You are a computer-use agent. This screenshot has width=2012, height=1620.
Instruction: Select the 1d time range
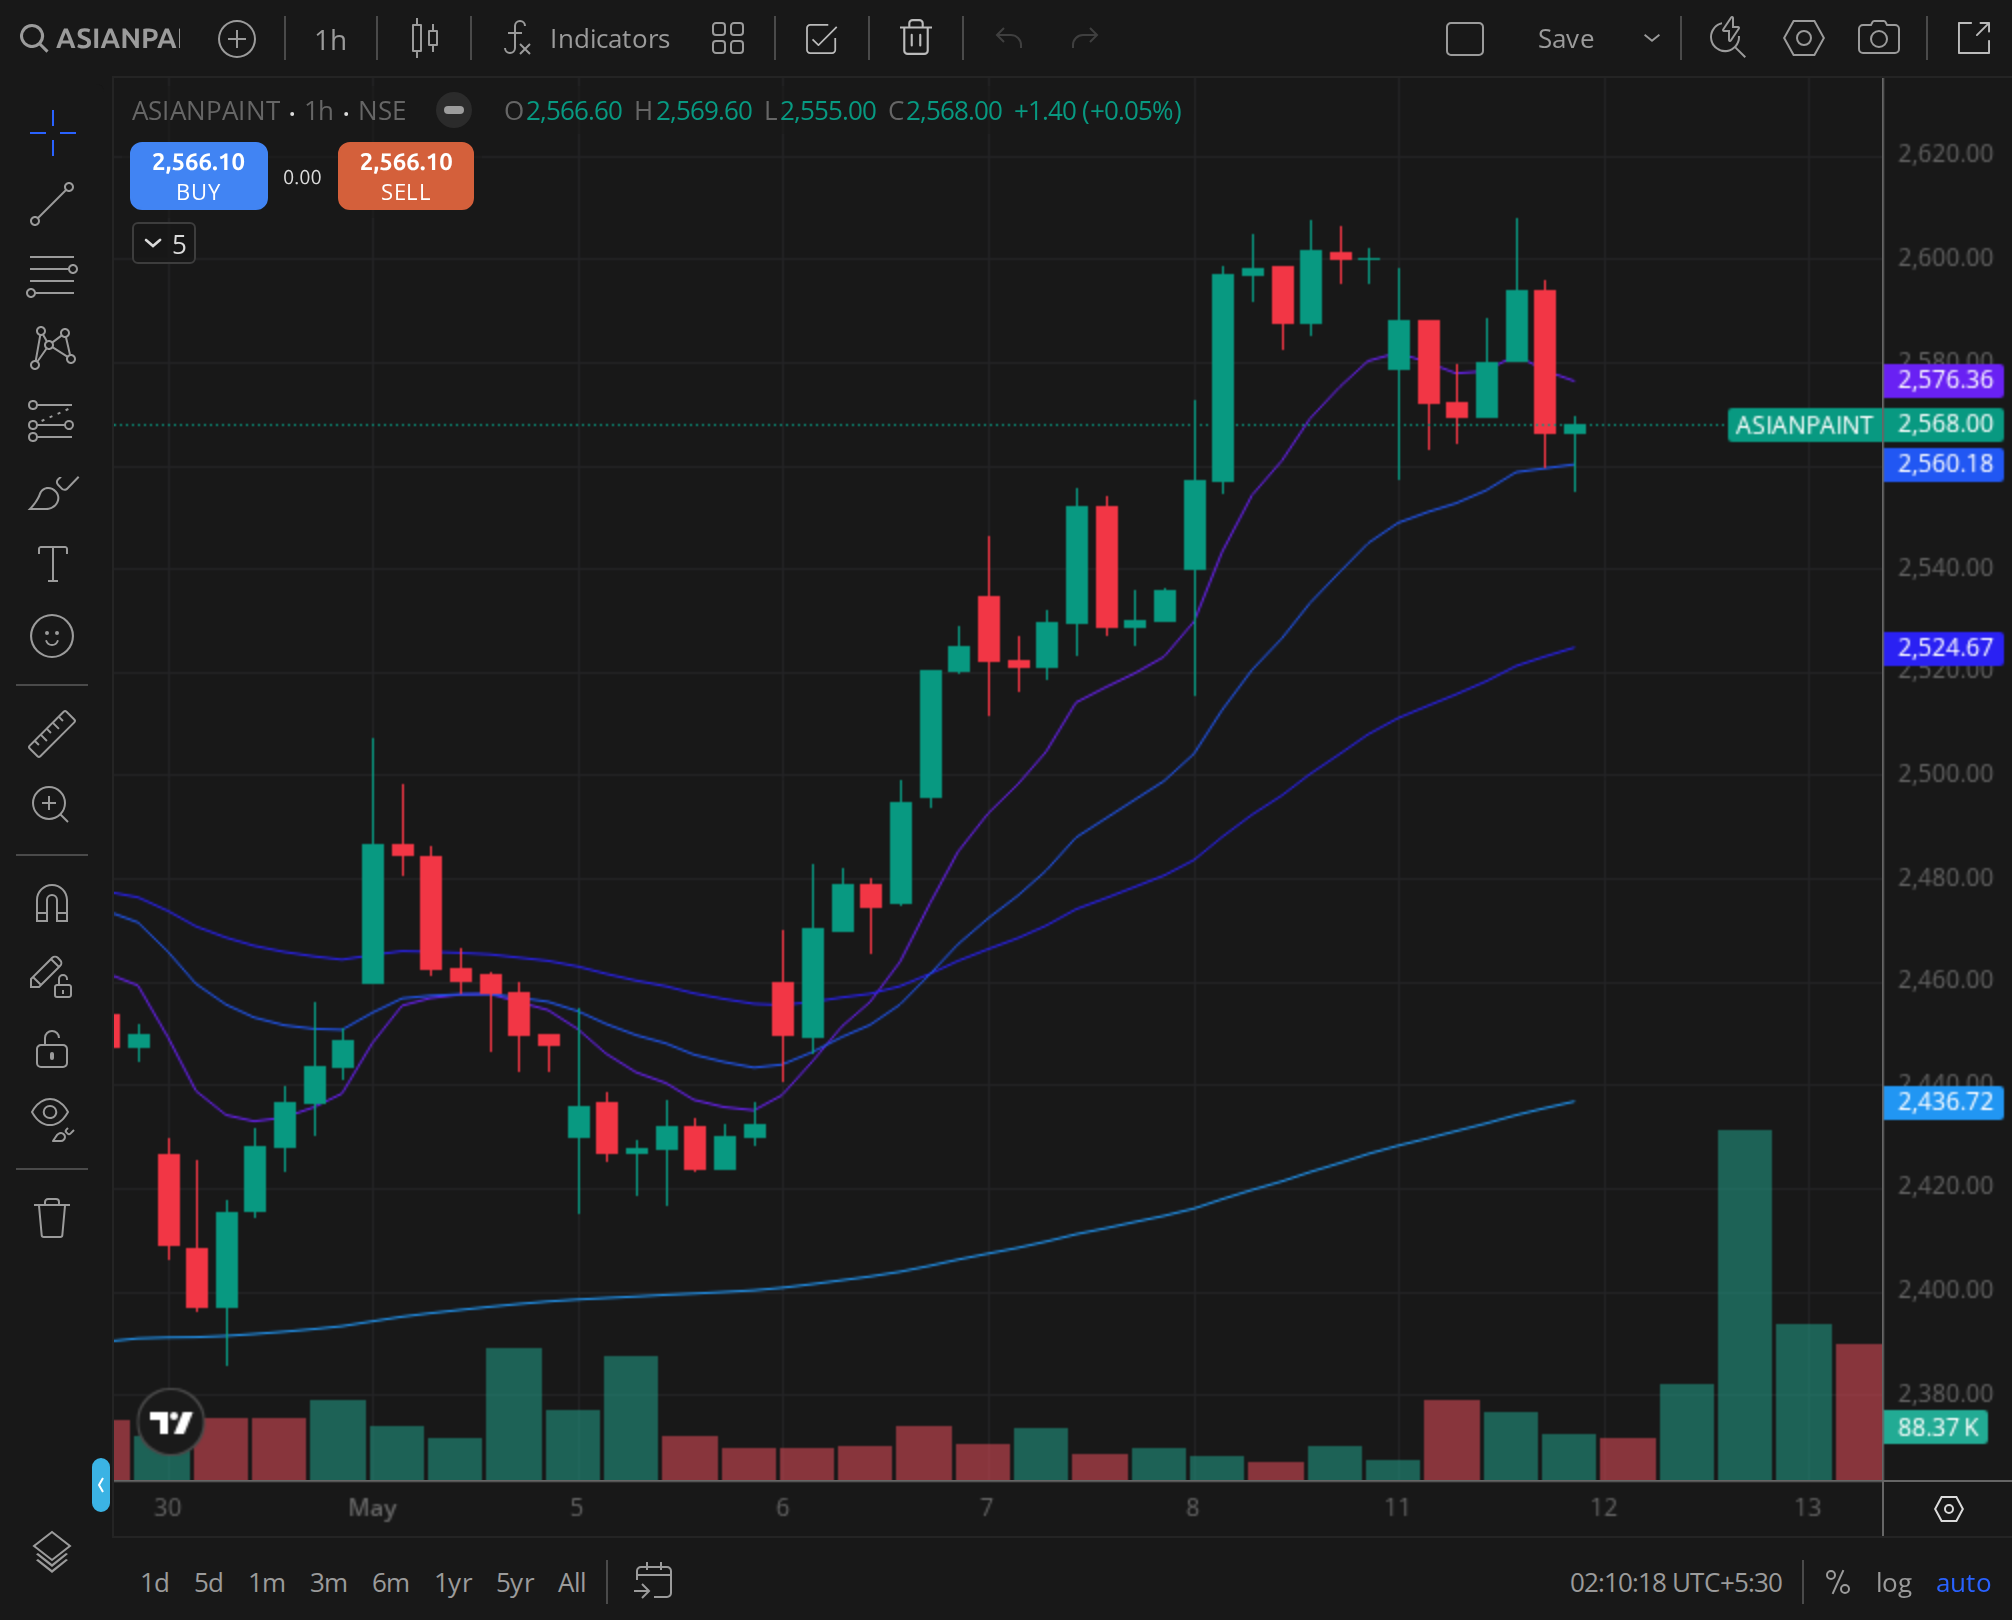(155, 1583)
